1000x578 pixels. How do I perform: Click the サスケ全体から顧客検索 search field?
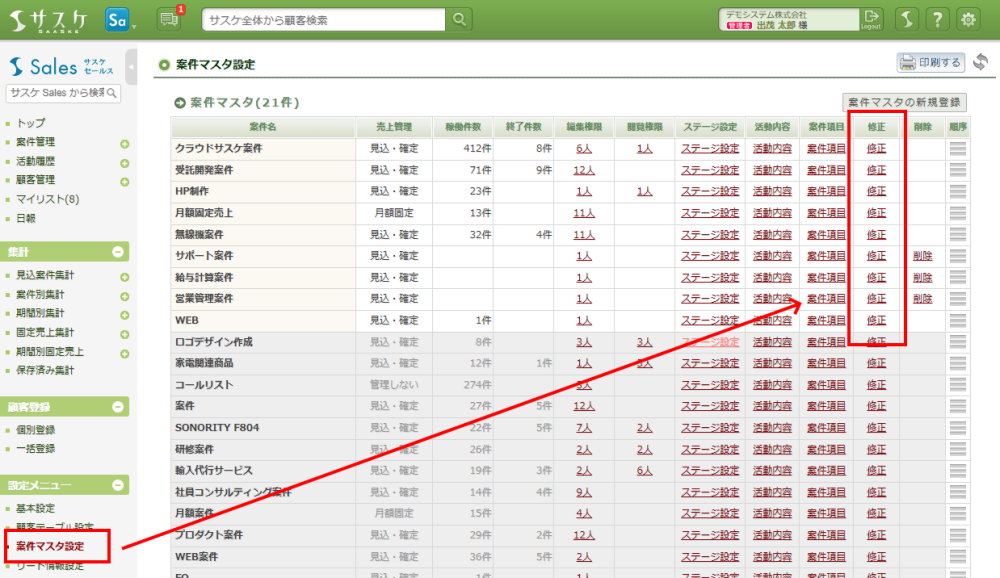[x=323, y=20]
